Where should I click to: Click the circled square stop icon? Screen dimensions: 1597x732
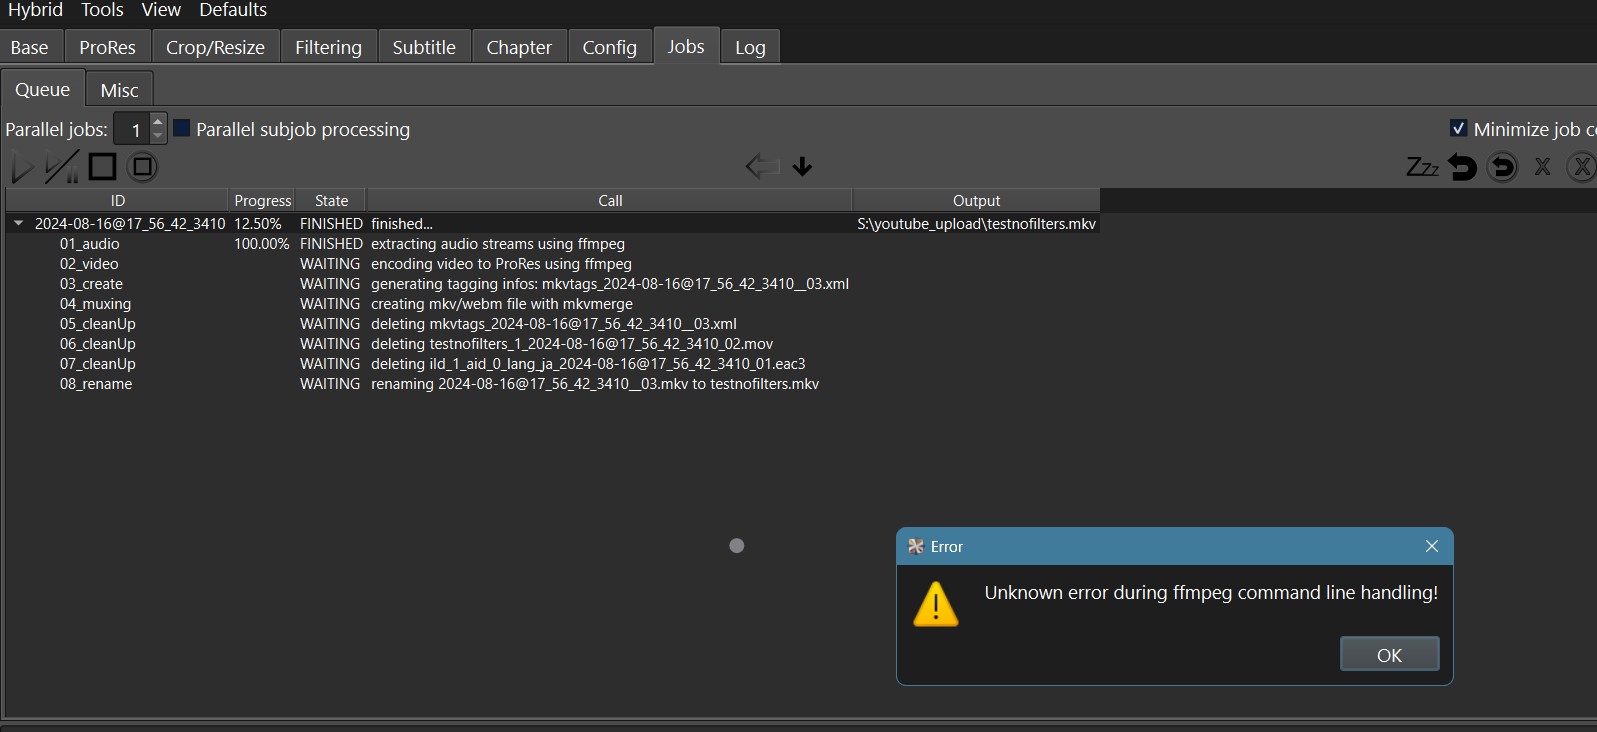[x=143, y=167]
